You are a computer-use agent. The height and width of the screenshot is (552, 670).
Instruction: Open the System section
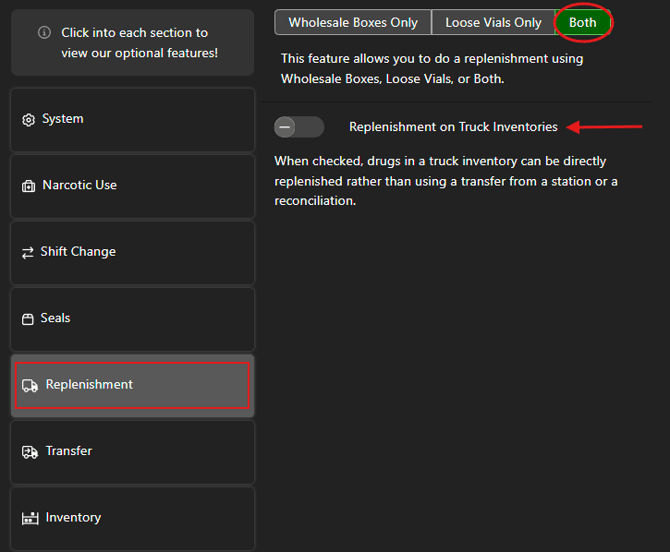(x=132, y=120)
